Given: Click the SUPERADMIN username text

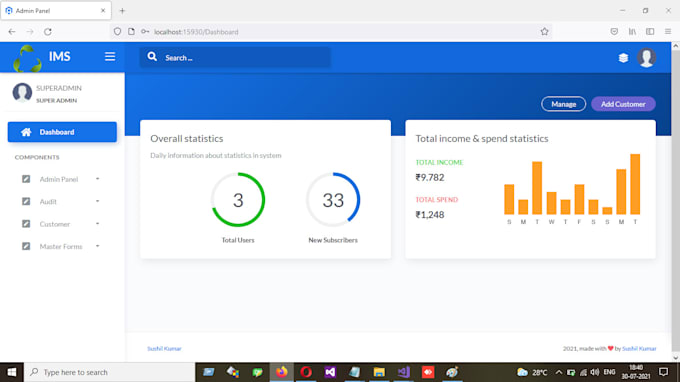Looking at the screenshot, I should (59, 88).
